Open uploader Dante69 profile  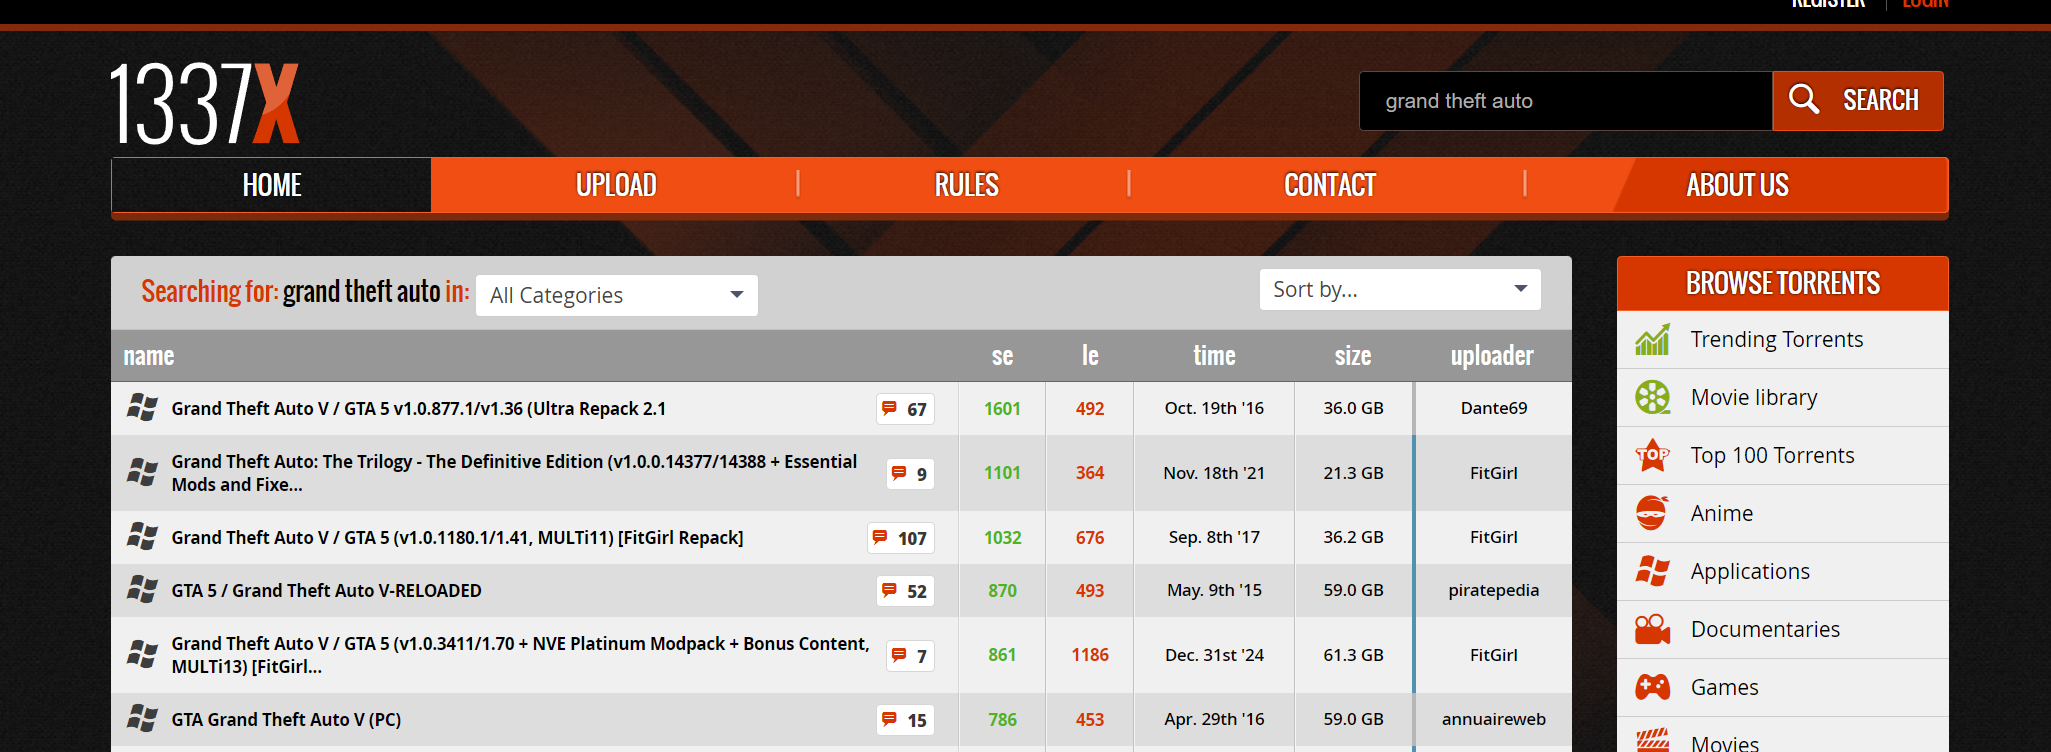[1494, 408]
